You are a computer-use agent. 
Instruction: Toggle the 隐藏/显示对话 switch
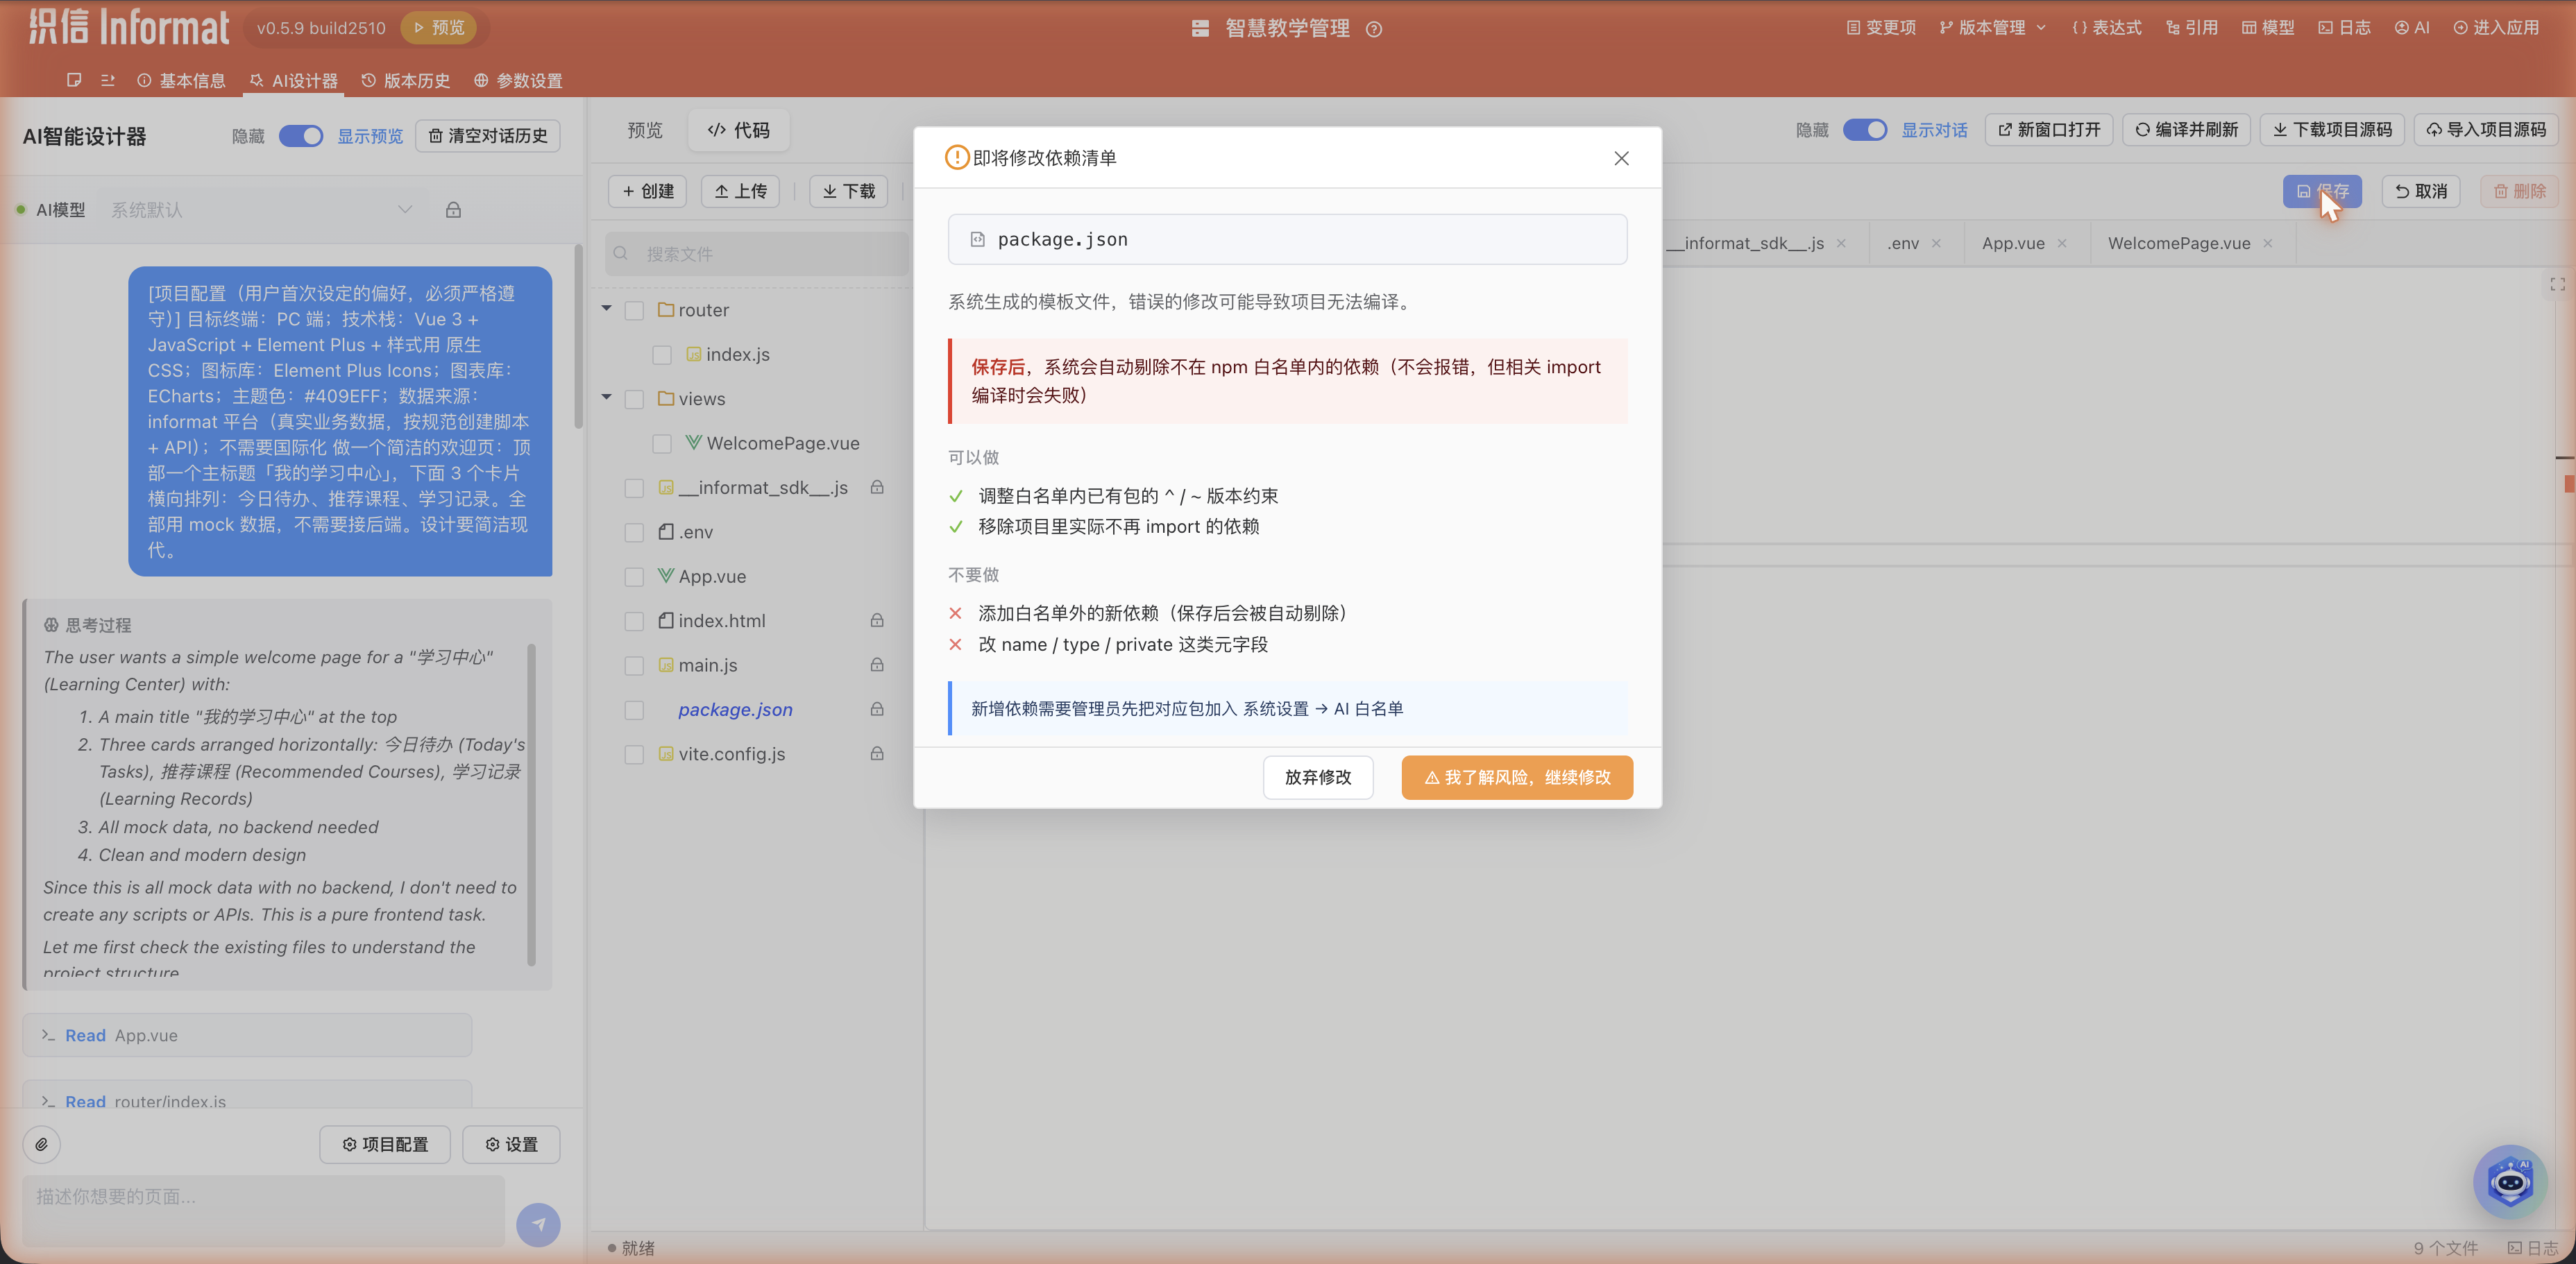[1864, 130]
